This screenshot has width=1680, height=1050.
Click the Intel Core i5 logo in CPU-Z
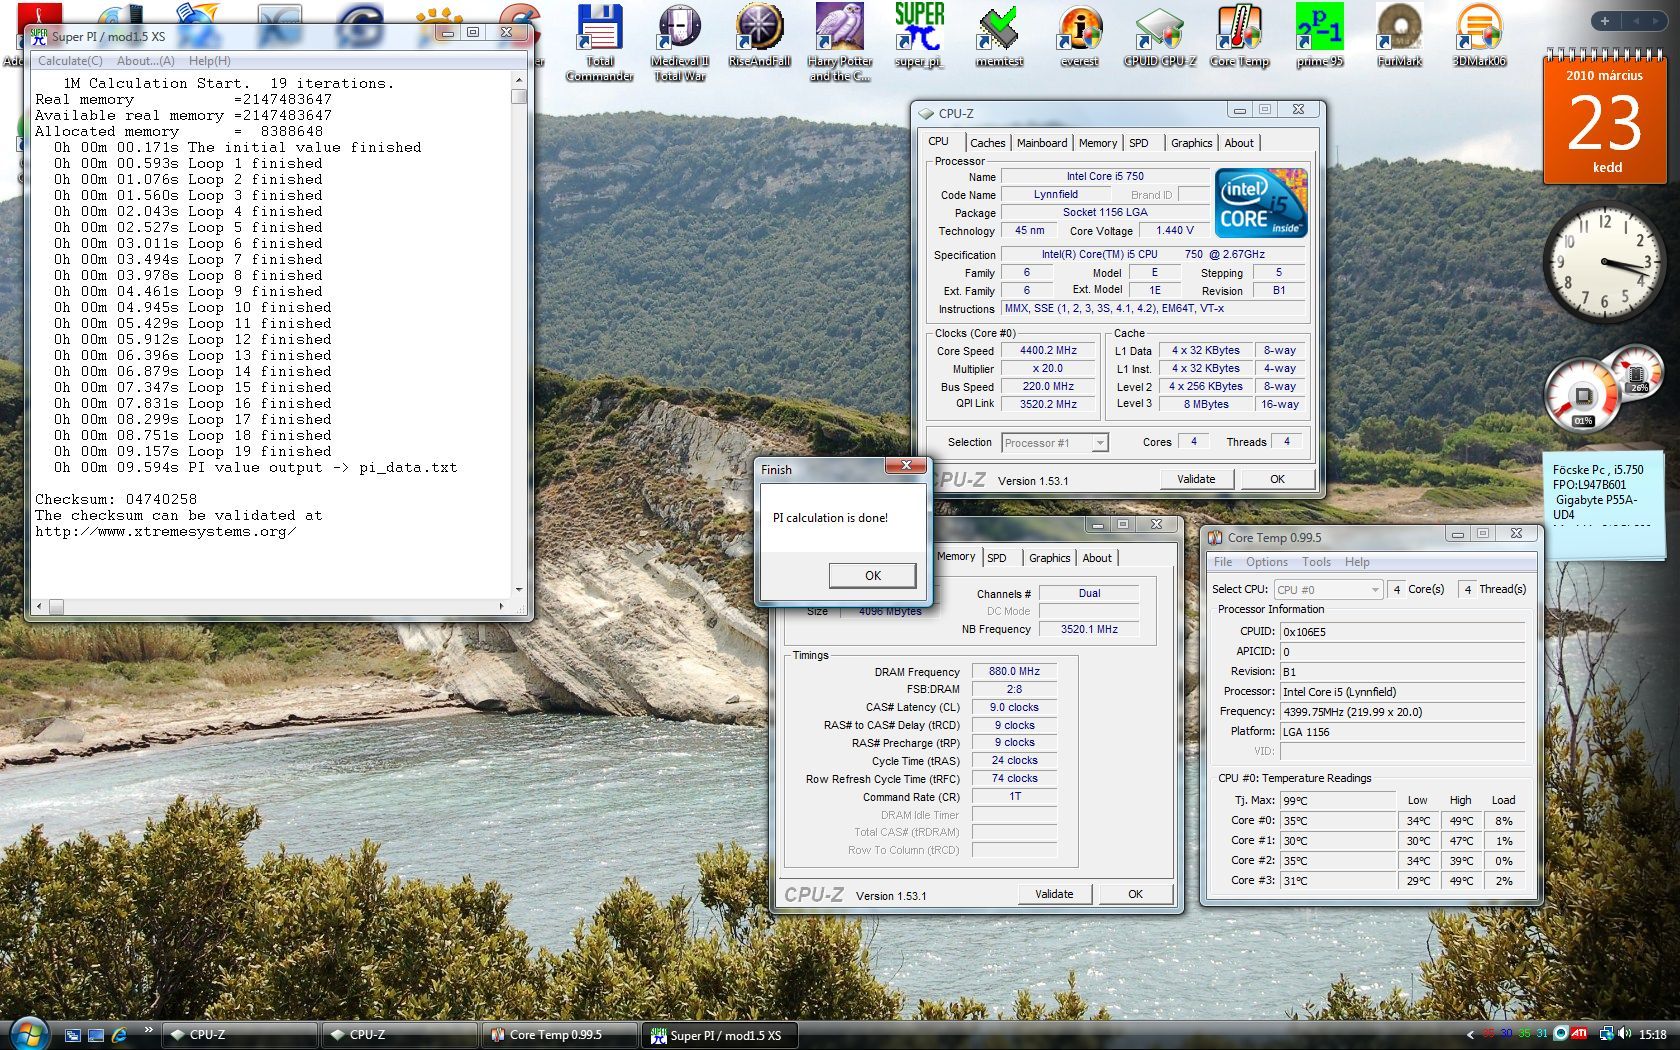(1261, 202)
